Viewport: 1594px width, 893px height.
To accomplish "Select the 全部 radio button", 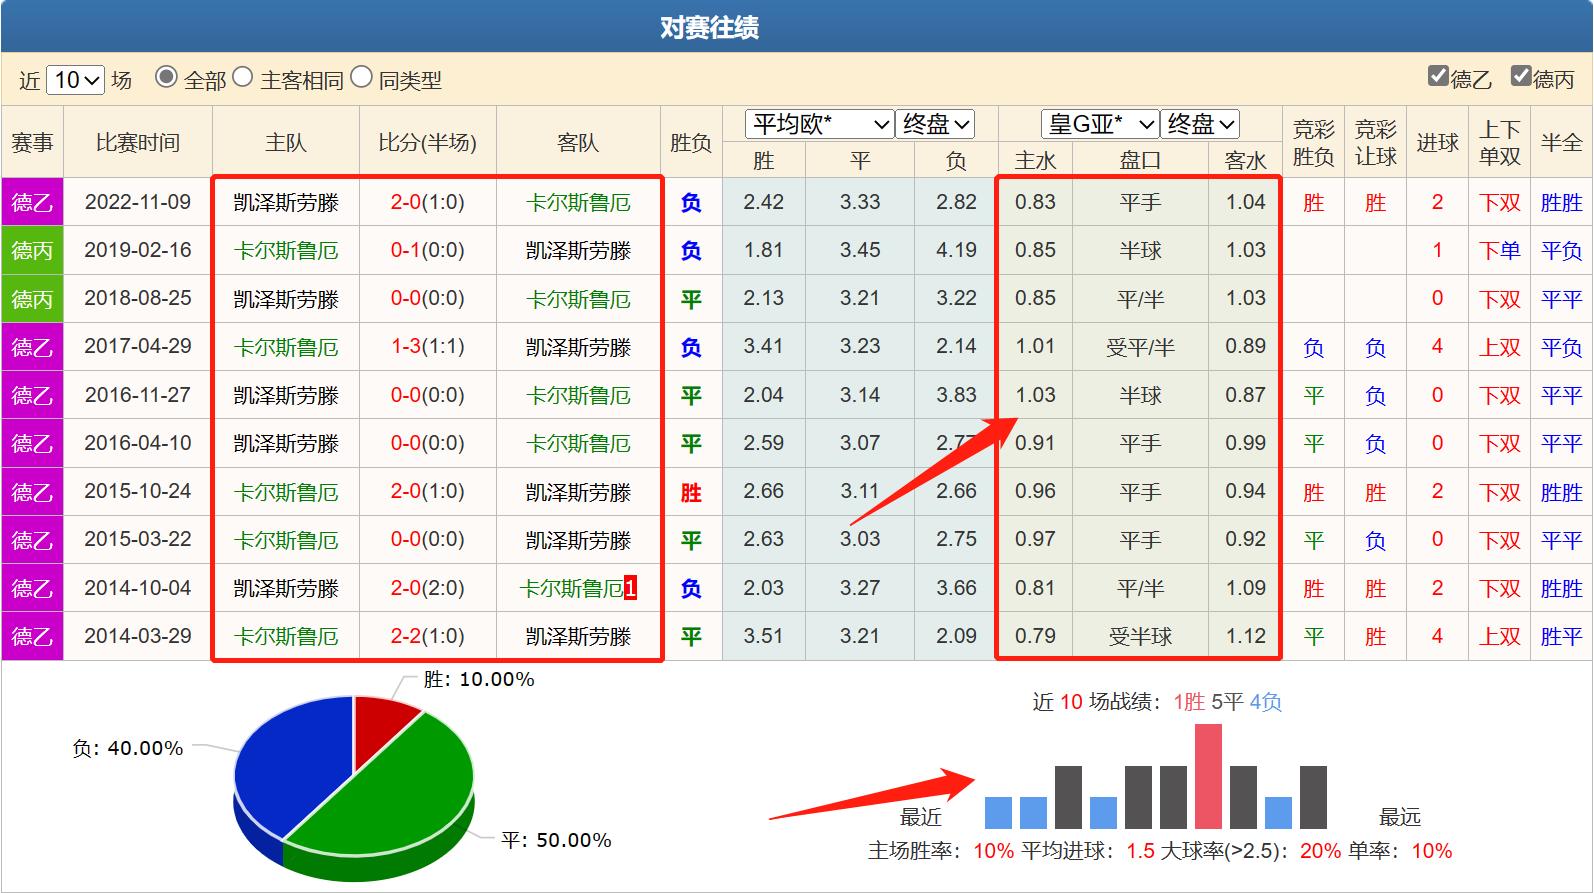I will tap(166, 77).
